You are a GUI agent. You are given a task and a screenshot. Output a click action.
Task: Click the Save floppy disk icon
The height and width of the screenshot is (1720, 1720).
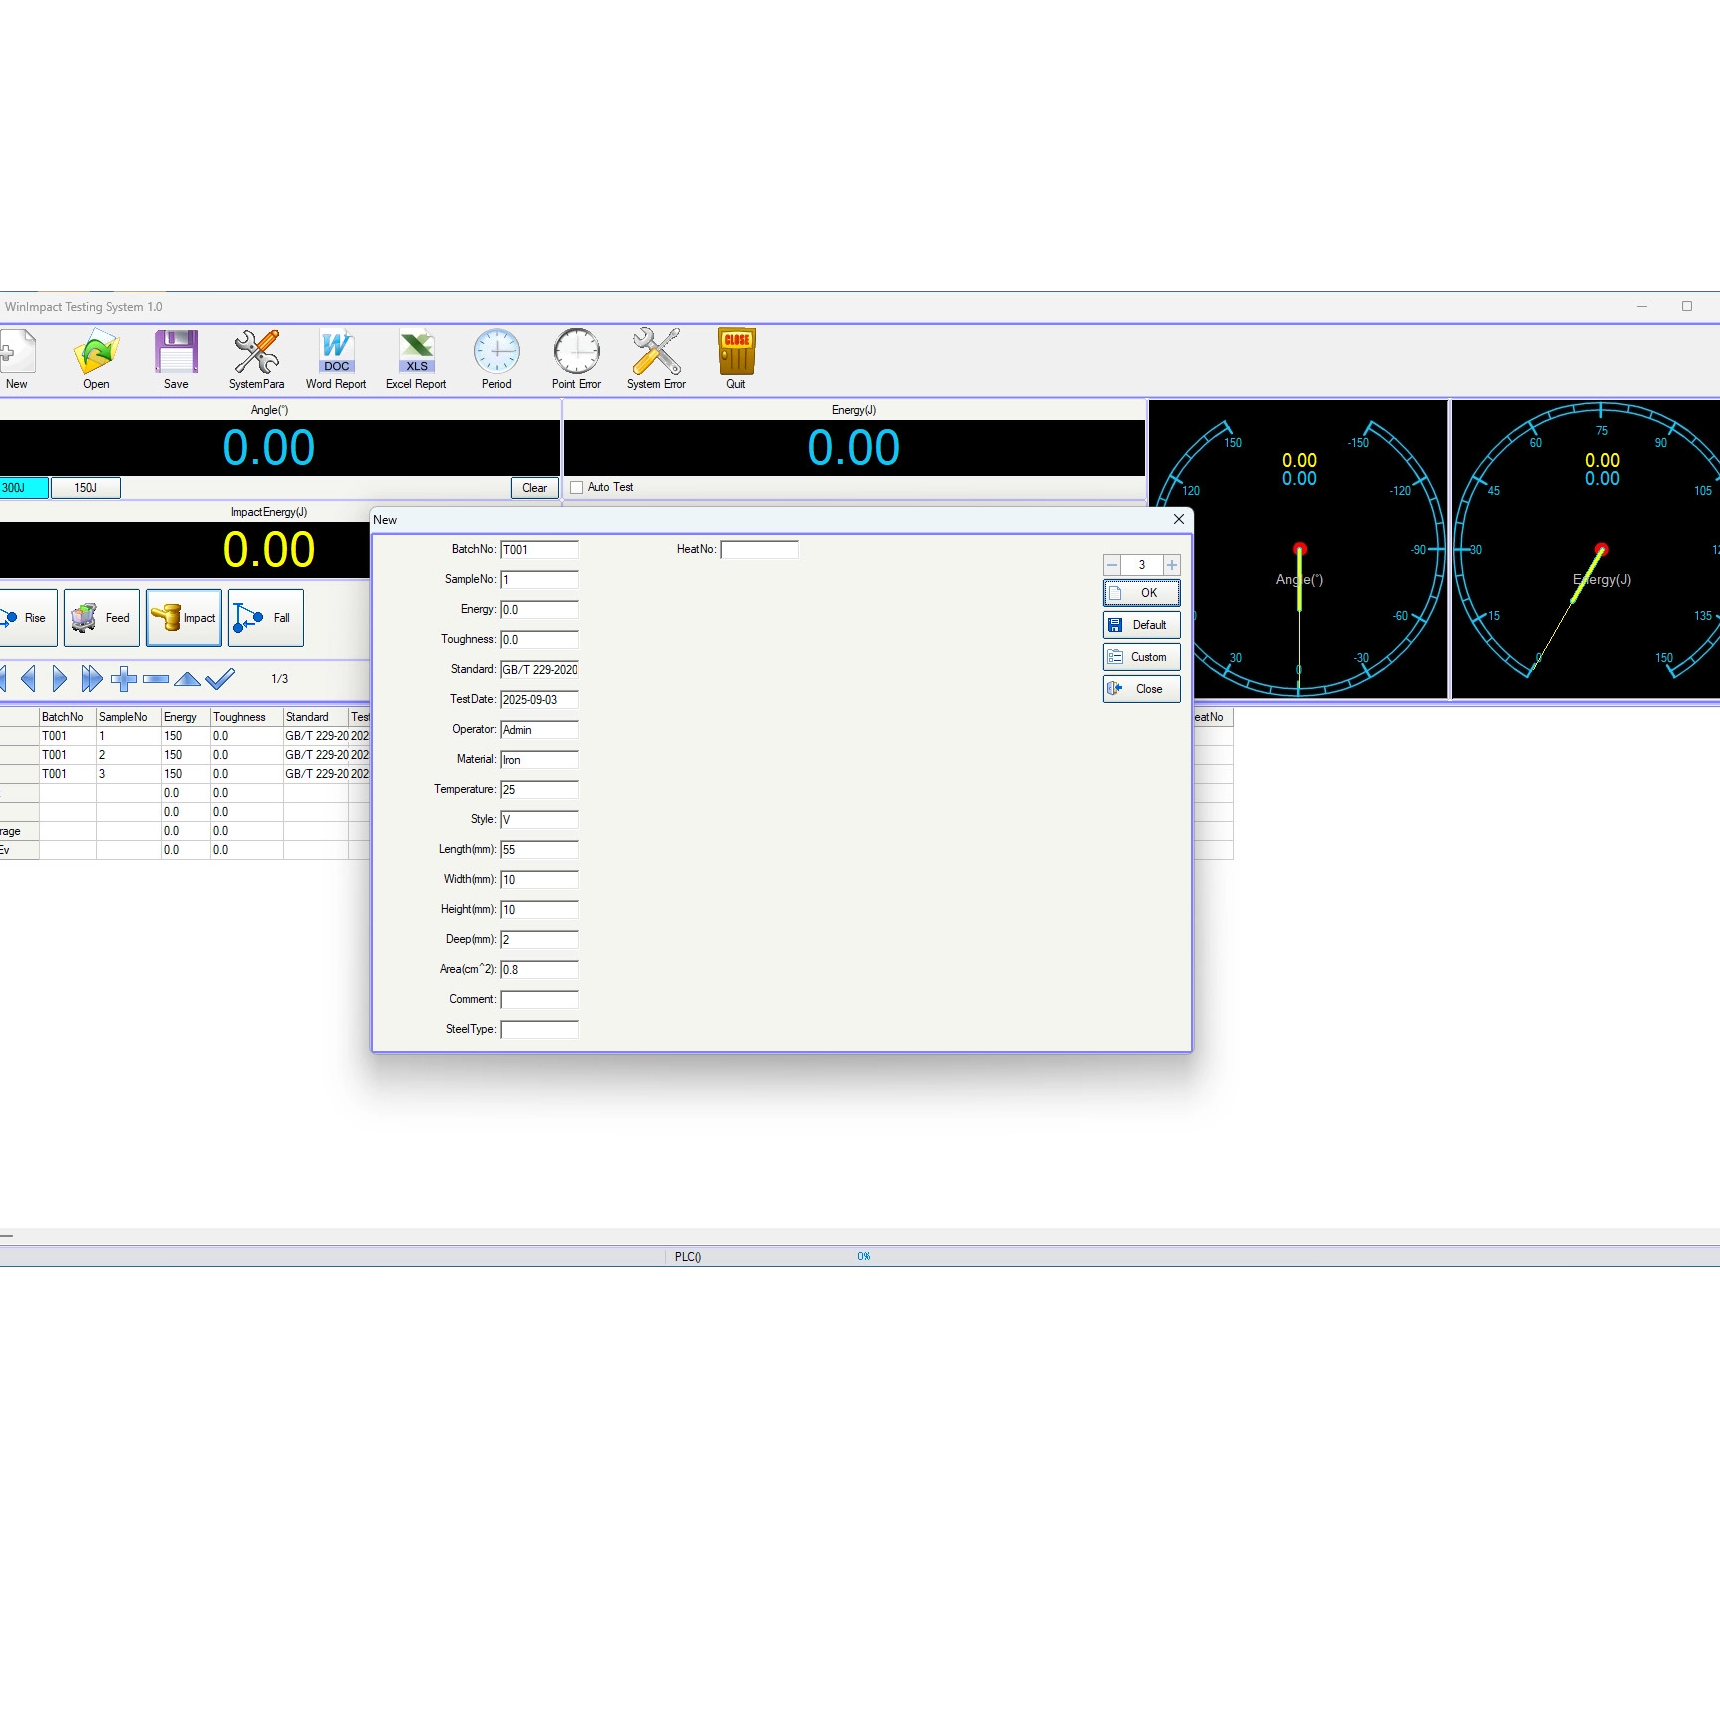[x=176, y=358]
